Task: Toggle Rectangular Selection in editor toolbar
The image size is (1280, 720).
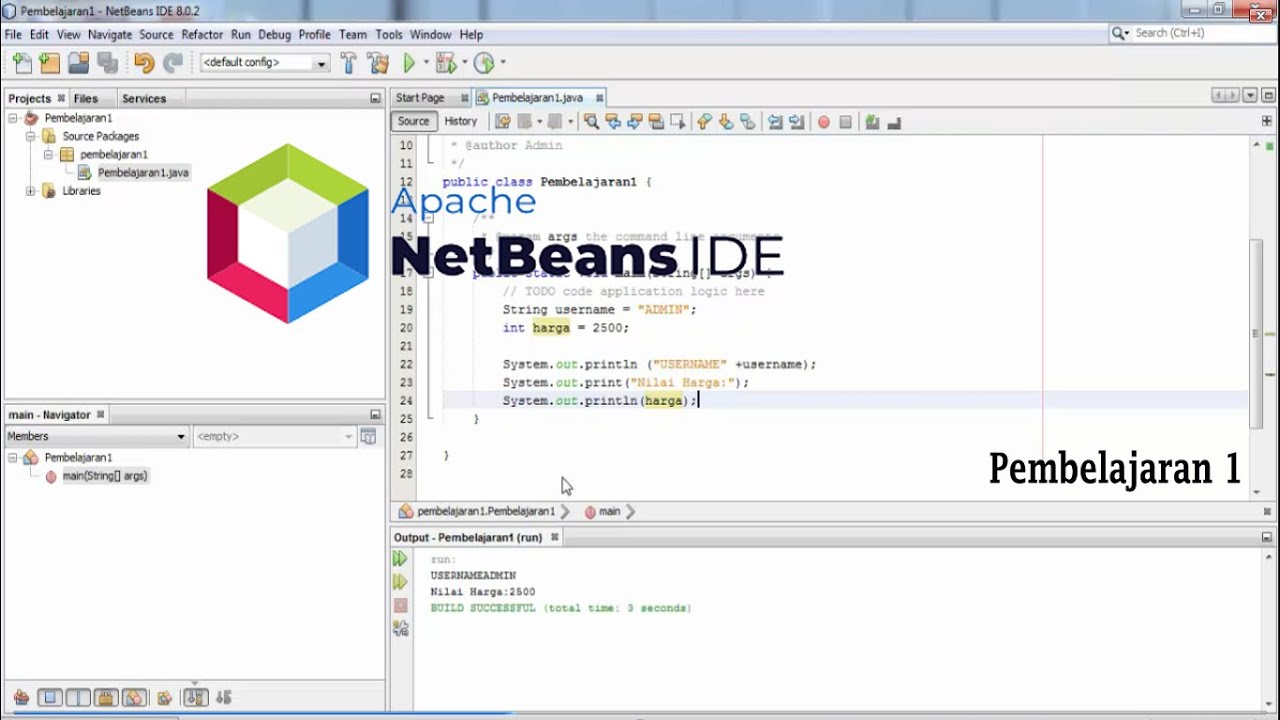Action: coord(678,122)
